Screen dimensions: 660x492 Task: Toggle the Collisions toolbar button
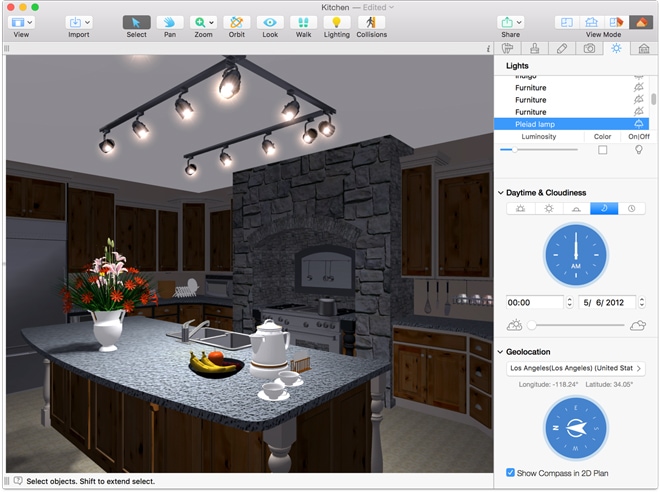point(371,22)
